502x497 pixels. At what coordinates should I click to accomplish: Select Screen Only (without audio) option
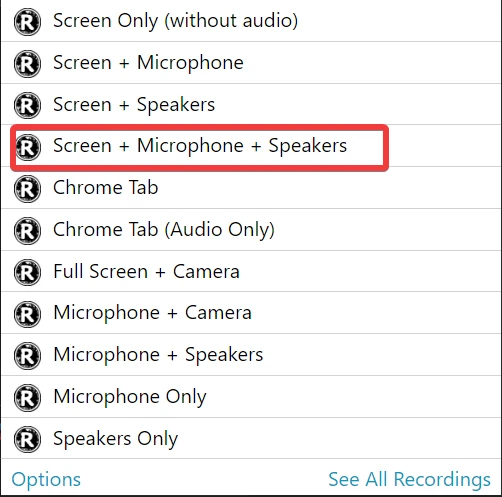pyautogui.click(x=251, y=21)
